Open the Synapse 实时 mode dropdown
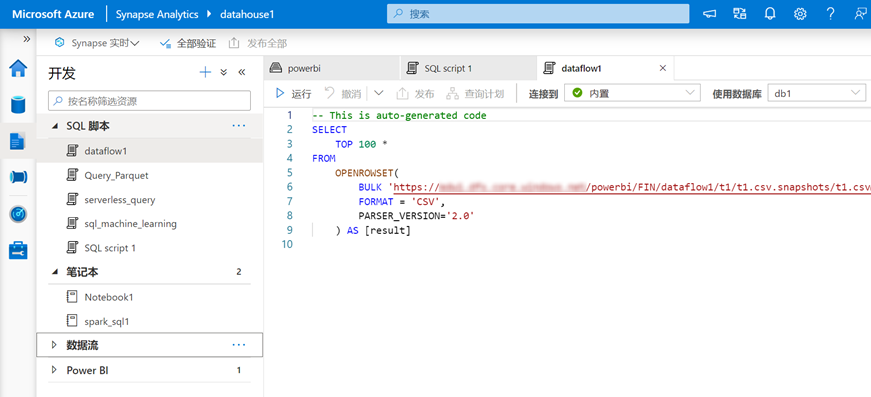This screenshot has height=397, width=871. tap(97, 43)
